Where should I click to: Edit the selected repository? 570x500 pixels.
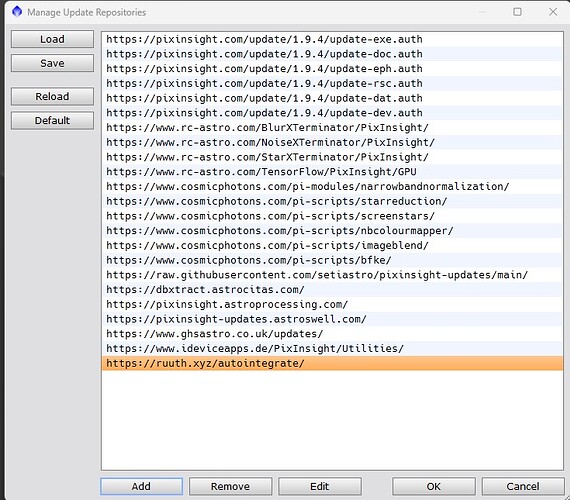click(320, 487)
